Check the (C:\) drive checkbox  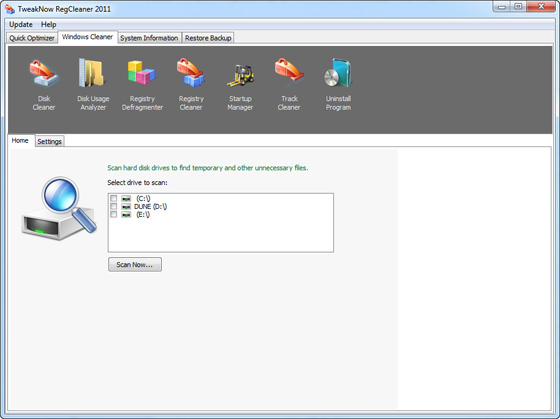click(113, 198)
